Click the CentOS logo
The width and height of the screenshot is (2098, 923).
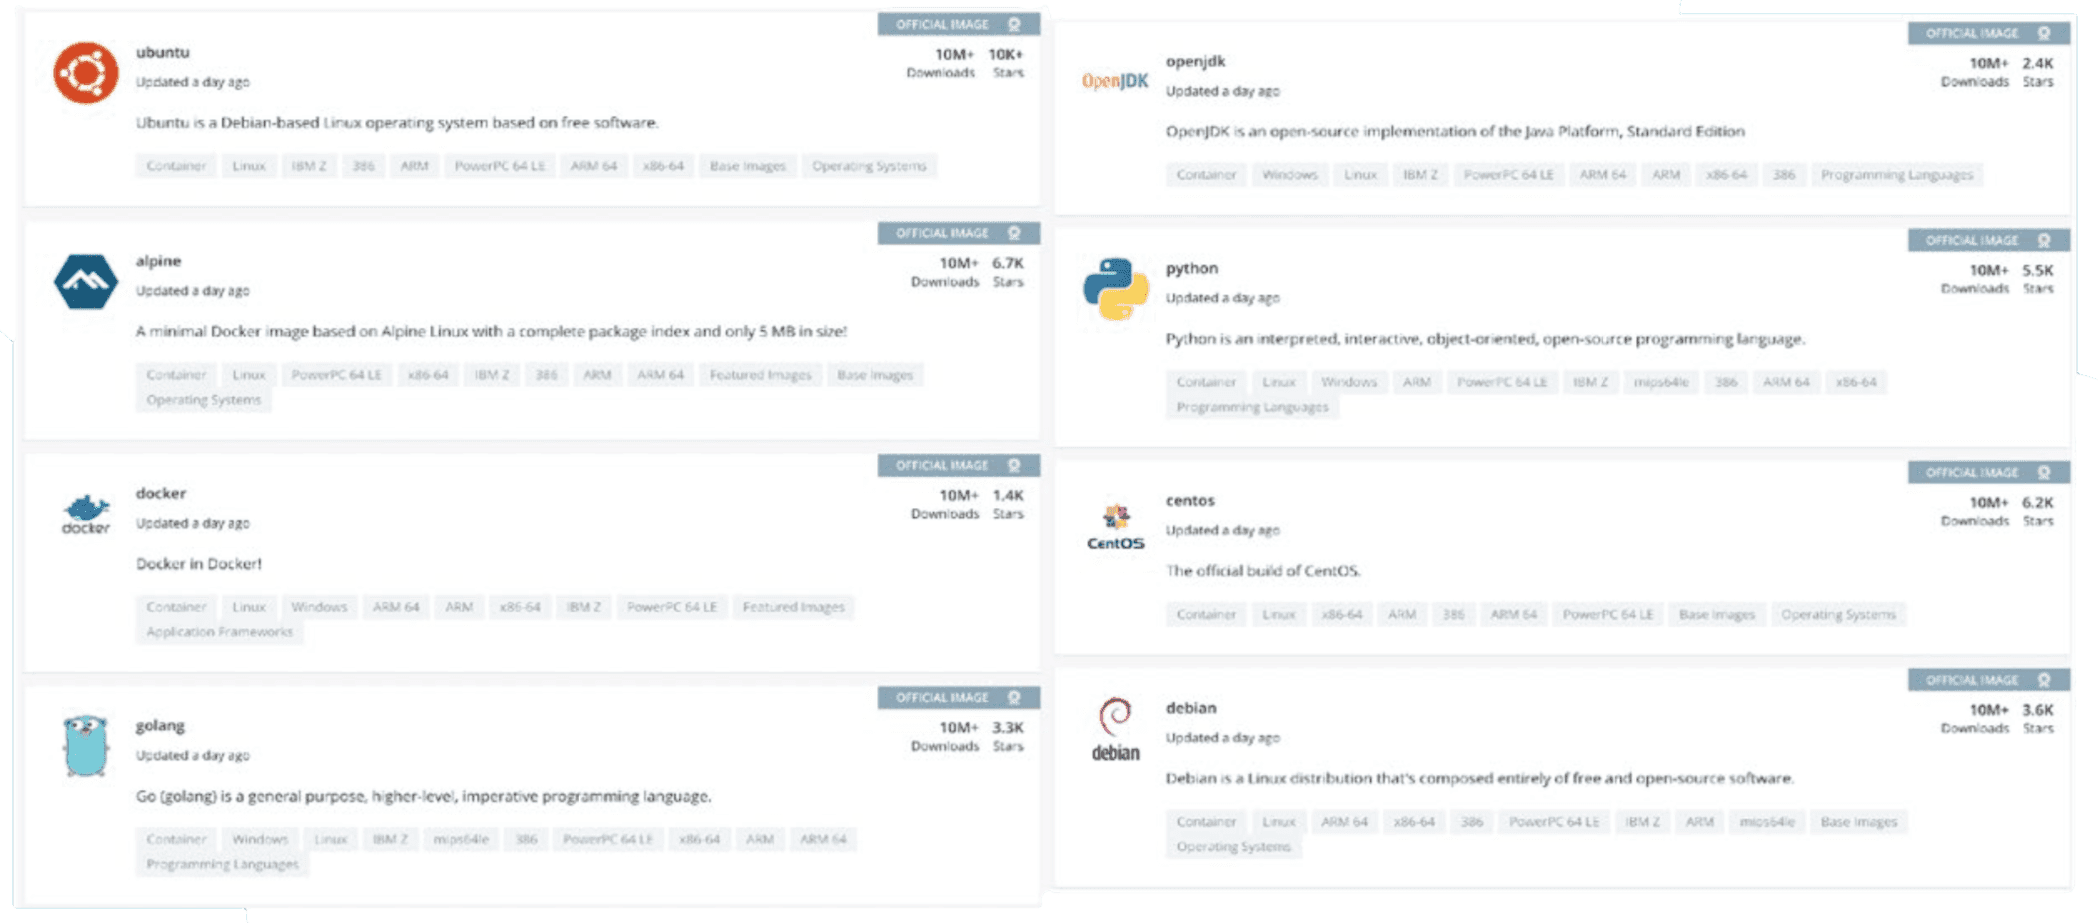(1116, 528)
